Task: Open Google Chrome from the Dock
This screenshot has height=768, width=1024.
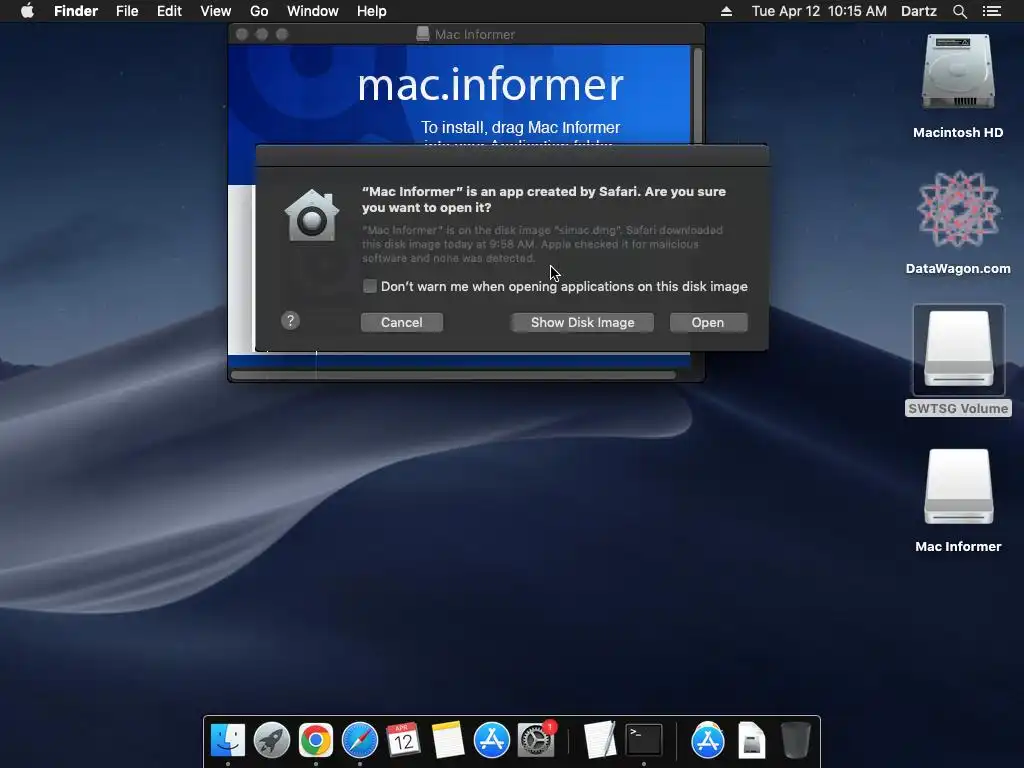Action: coord(315,740)
